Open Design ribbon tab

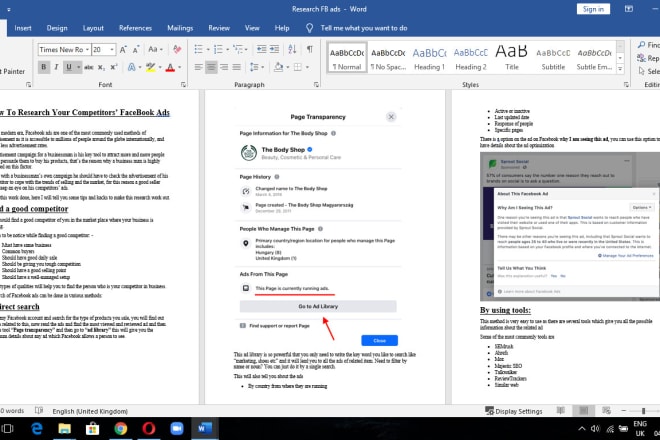pyautogui.click(x=57, y=28)
